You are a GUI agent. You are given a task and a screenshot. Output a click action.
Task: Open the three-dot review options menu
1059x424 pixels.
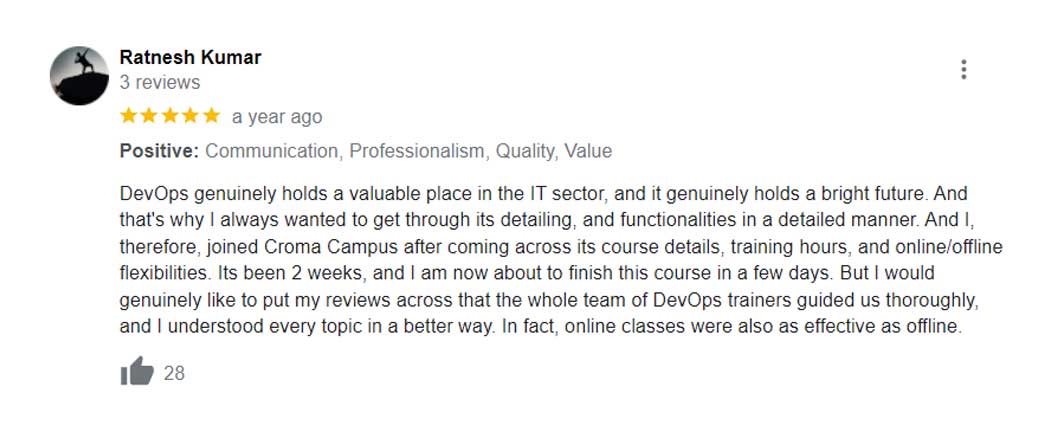coord(963,69)
